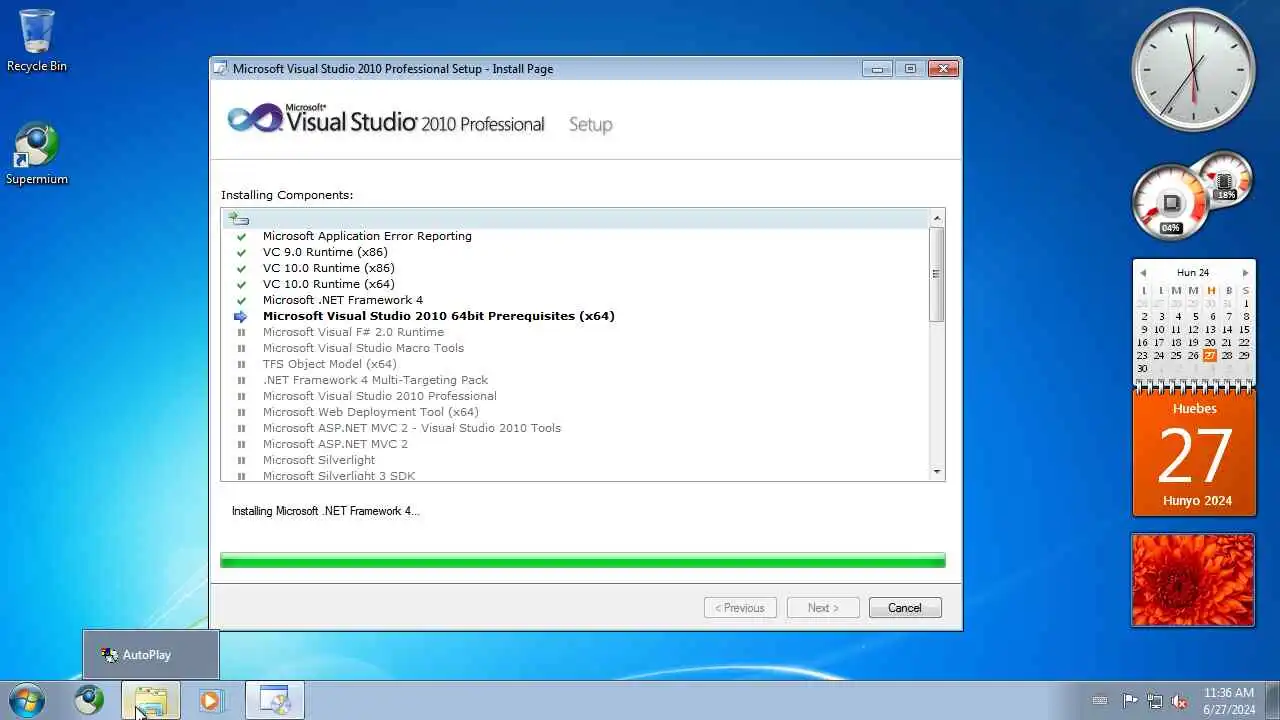Click the component list scrollbar thumb

pyautogui.click(x=936, y=274)
